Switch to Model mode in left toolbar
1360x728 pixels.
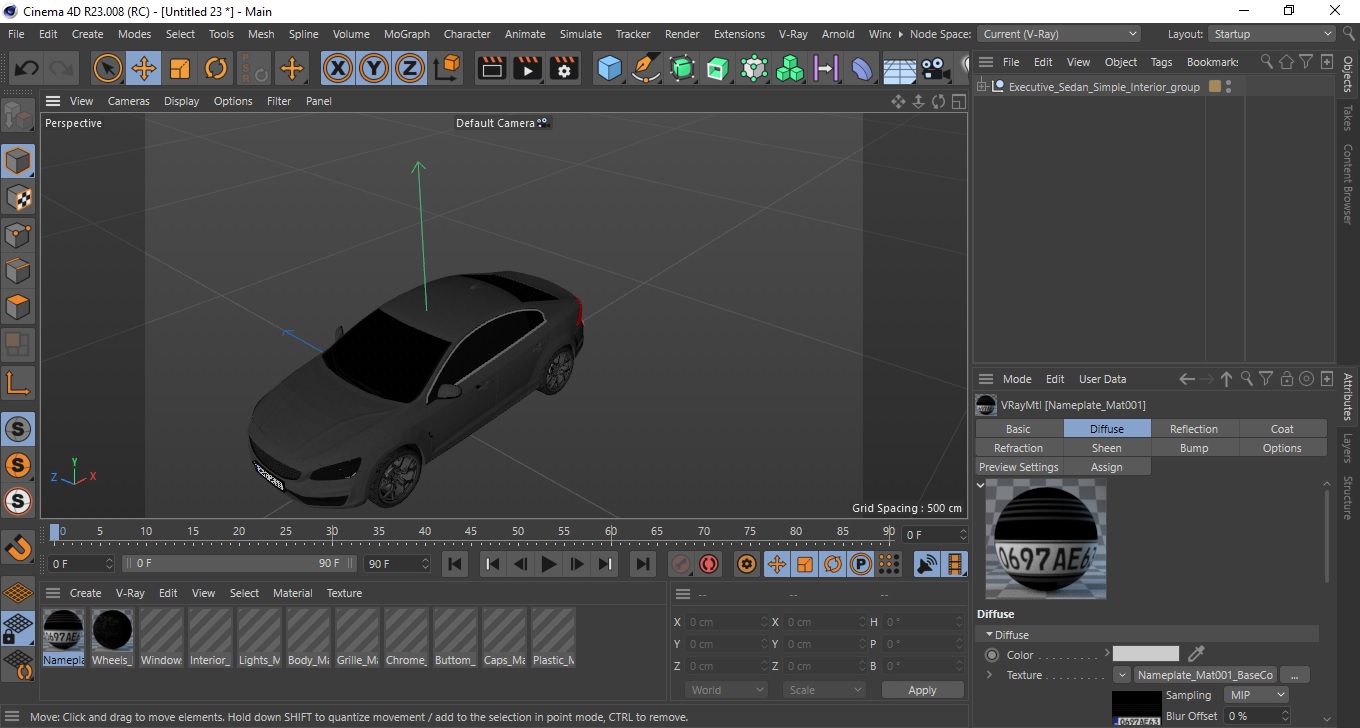coord(18,161)
